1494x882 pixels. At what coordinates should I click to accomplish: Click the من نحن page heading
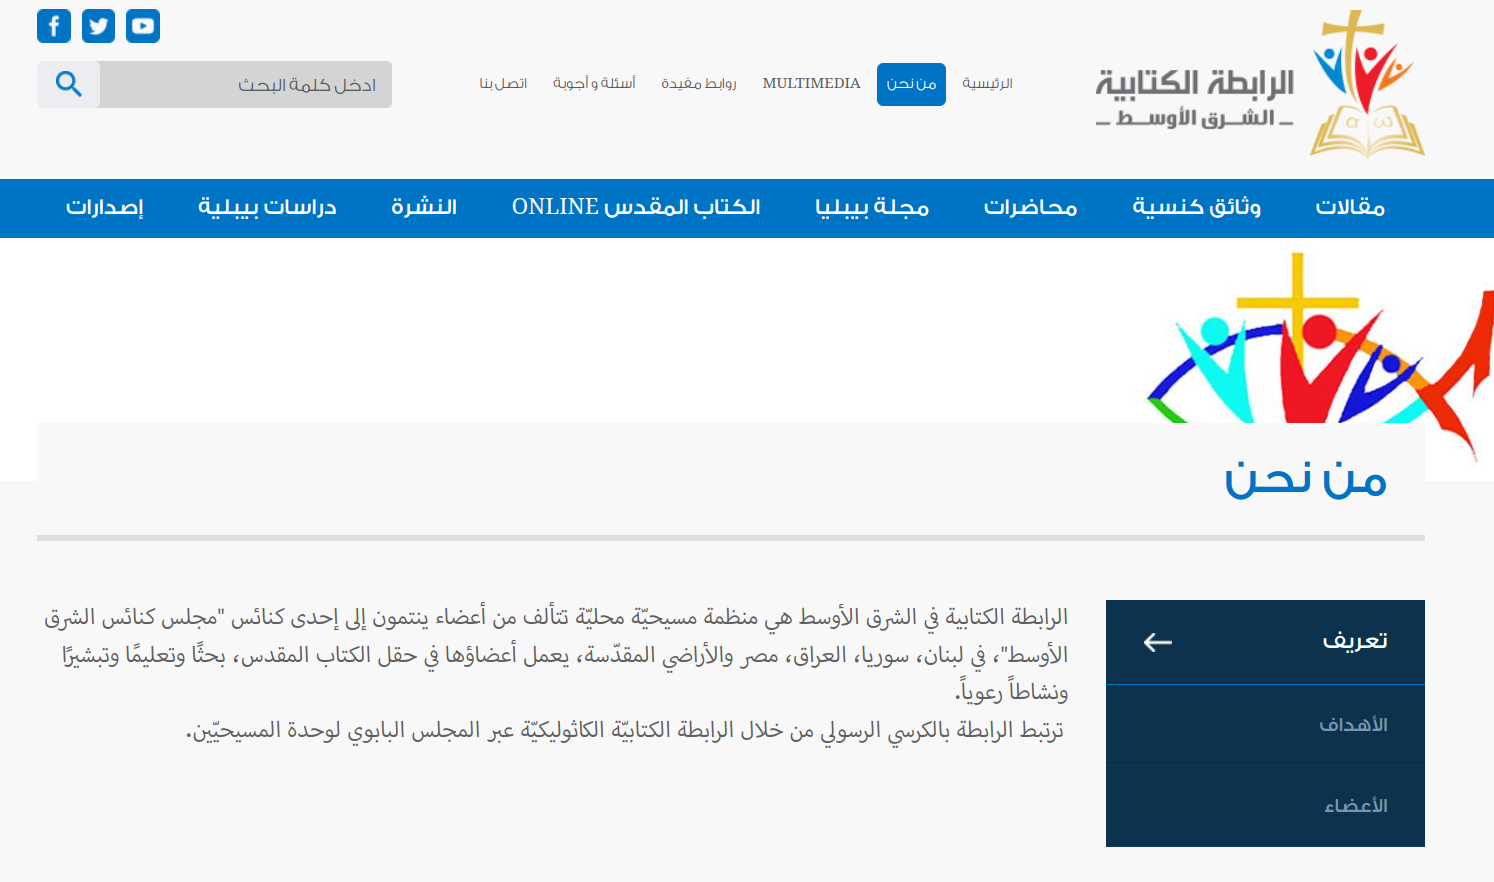[1306, 480]
